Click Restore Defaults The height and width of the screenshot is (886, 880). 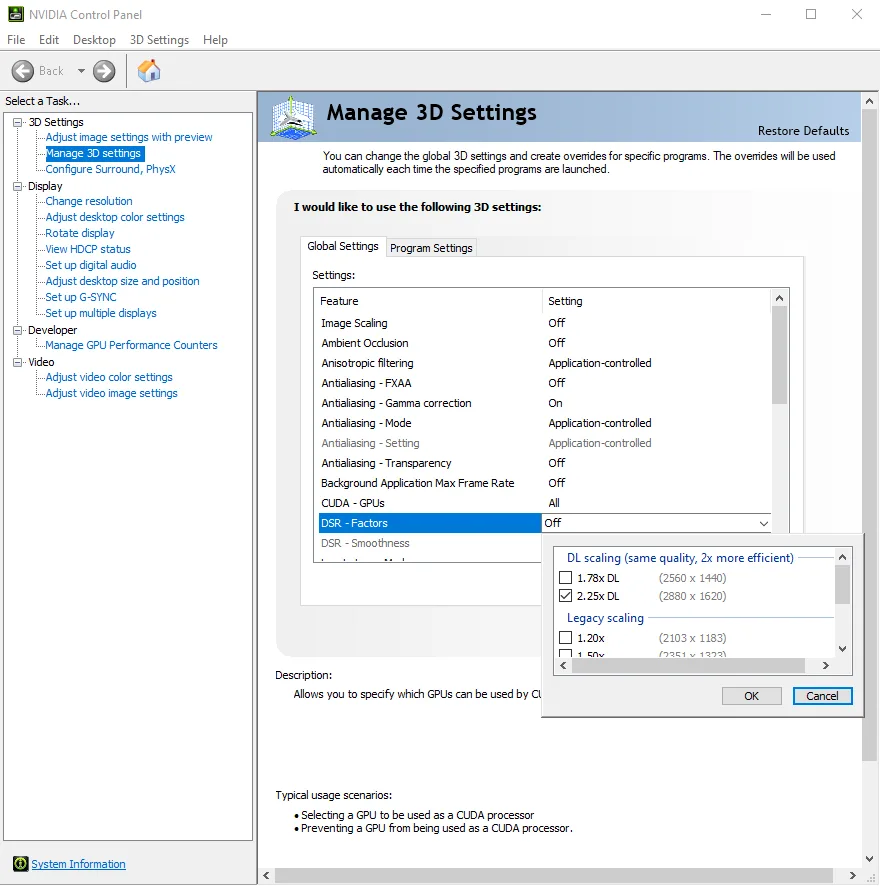click(803, 131)
